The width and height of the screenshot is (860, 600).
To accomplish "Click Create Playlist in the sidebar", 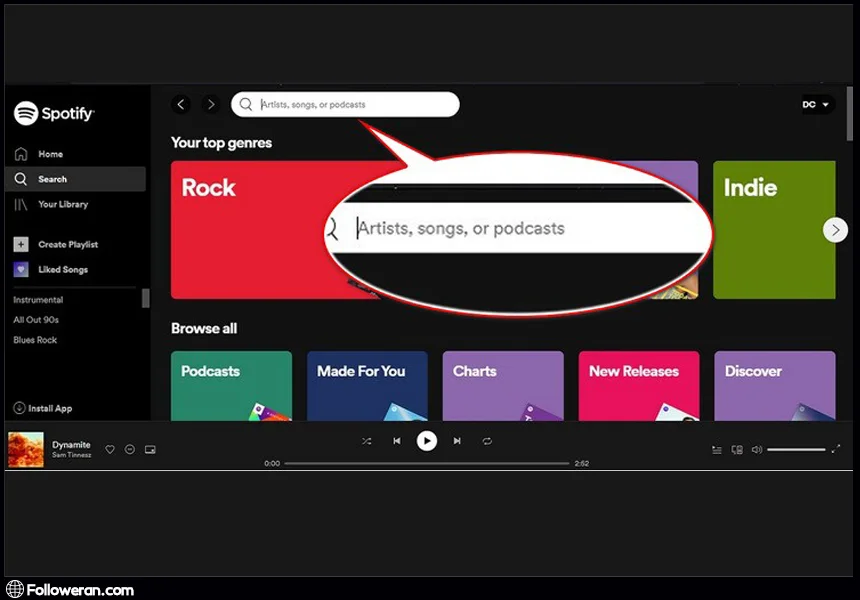I will click(67, 244).
